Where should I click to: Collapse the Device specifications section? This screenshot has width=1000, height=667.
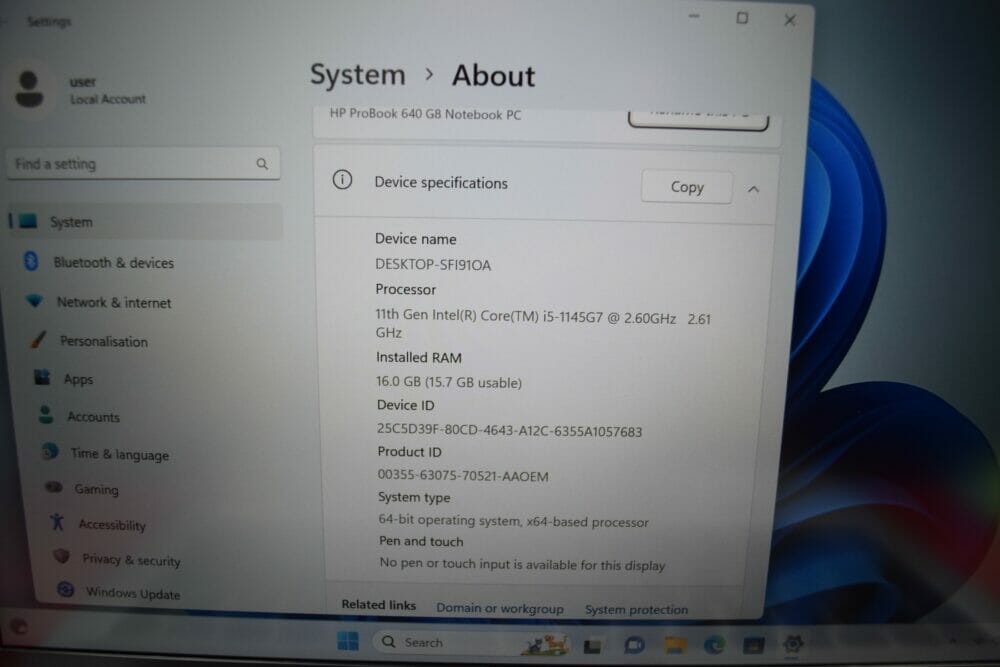753,189
